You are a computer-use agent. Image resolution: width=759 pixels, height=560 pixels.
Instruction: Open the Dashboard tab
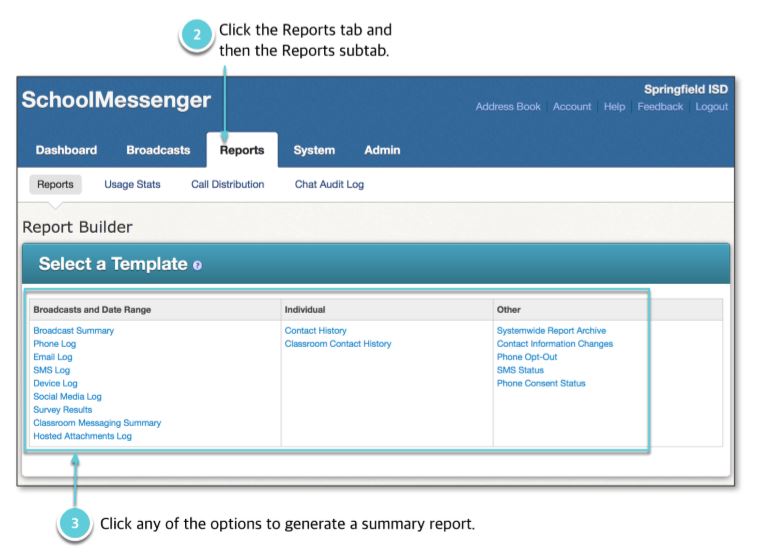[66, 150]
